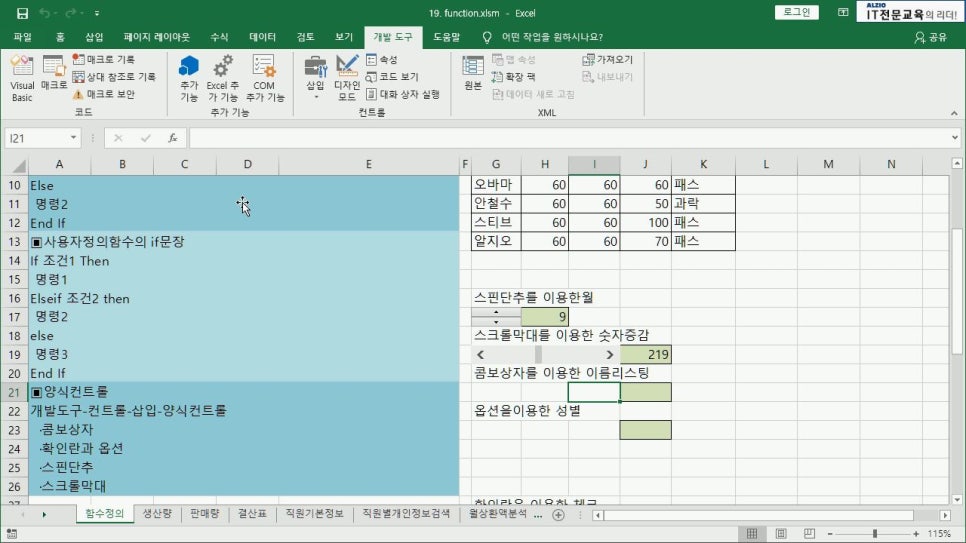
Task: Click inside the formula bar
Action: pyautogui.click(x=567, y=138)
